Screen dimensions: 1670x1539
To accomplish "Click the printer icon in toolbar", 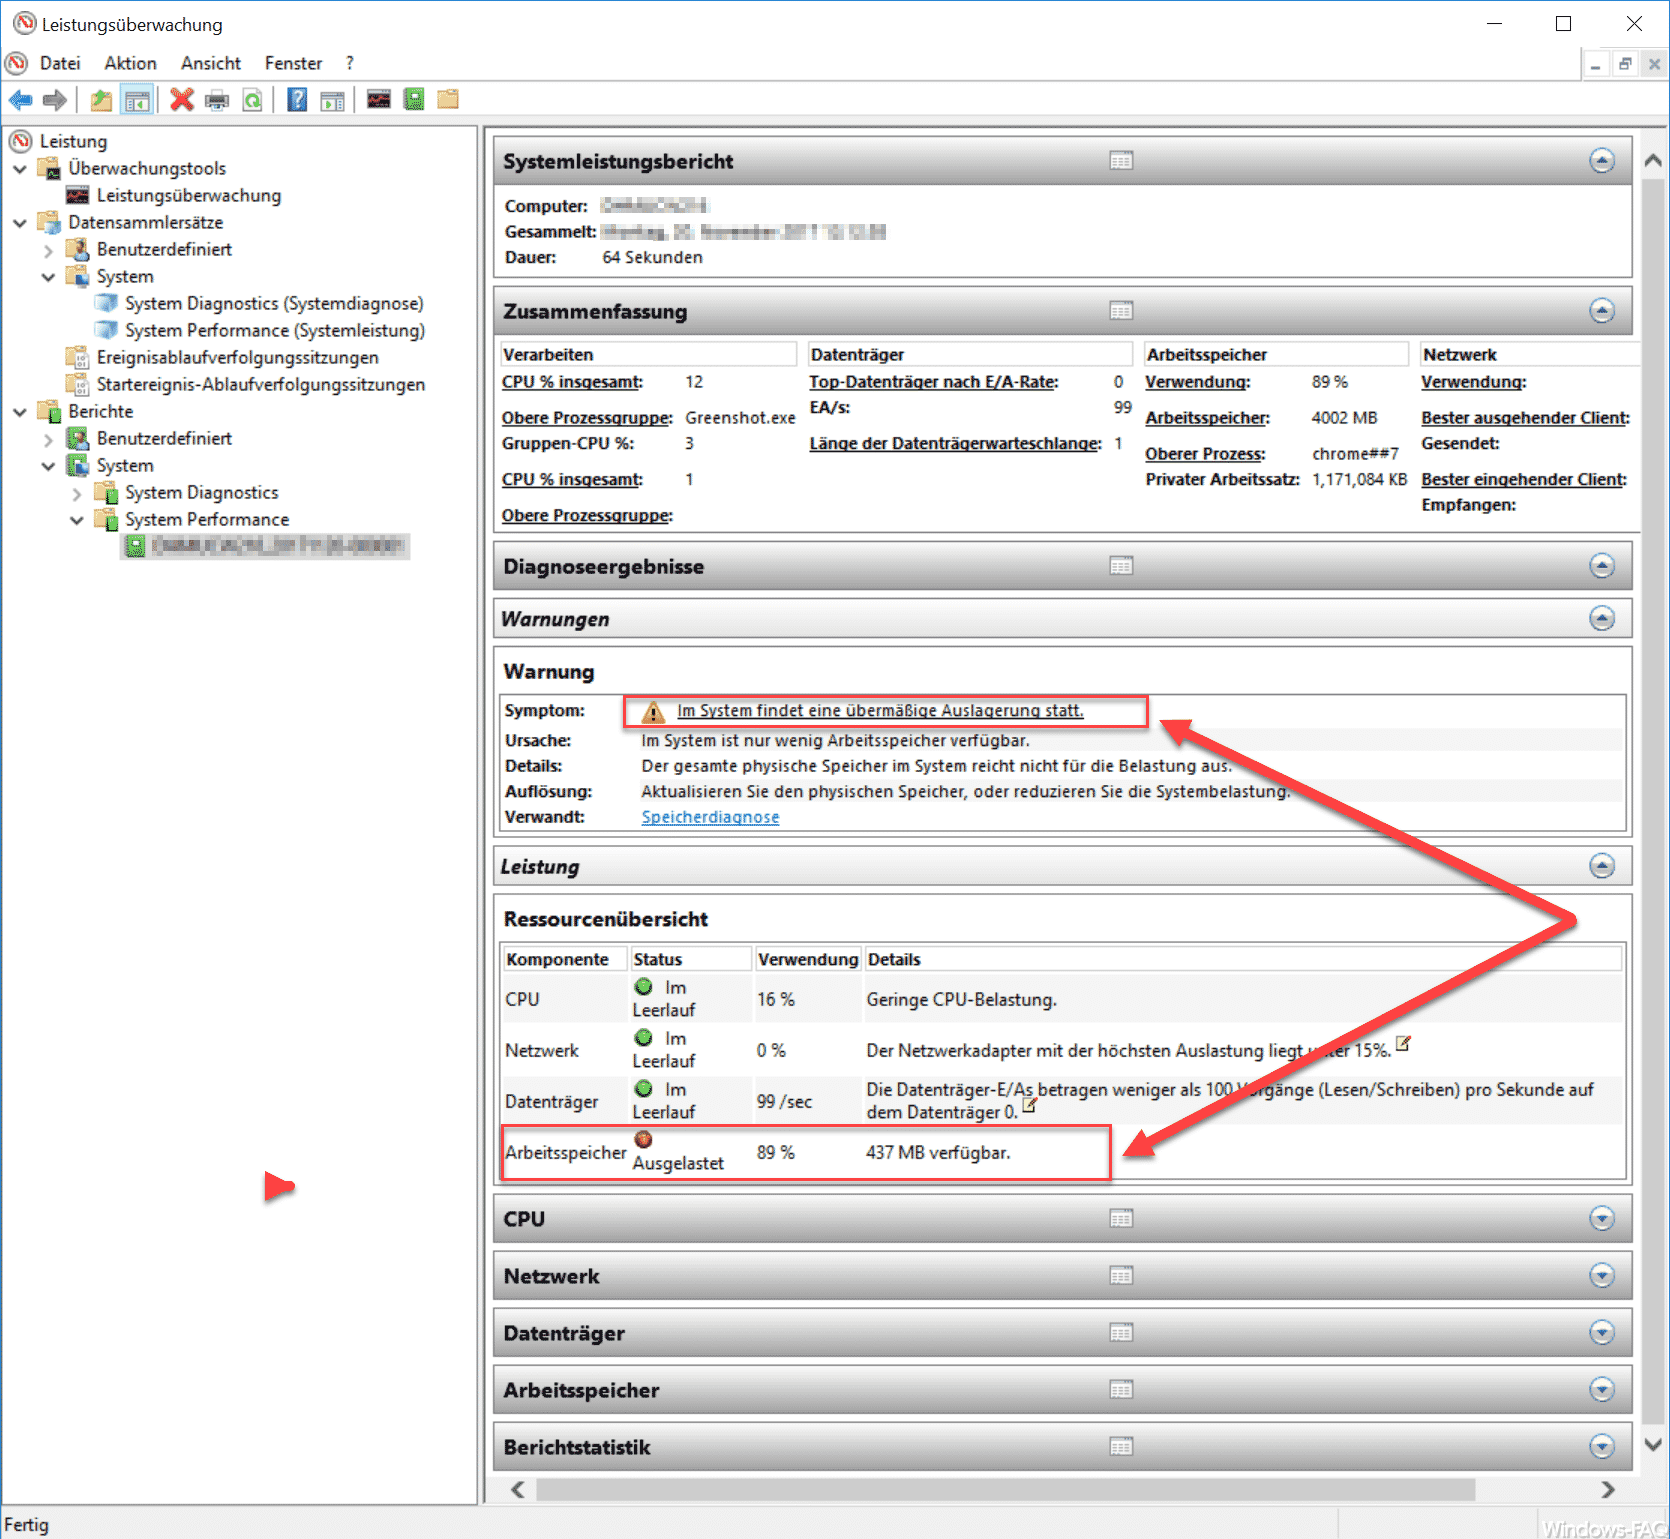I will (x=216, y=100).
